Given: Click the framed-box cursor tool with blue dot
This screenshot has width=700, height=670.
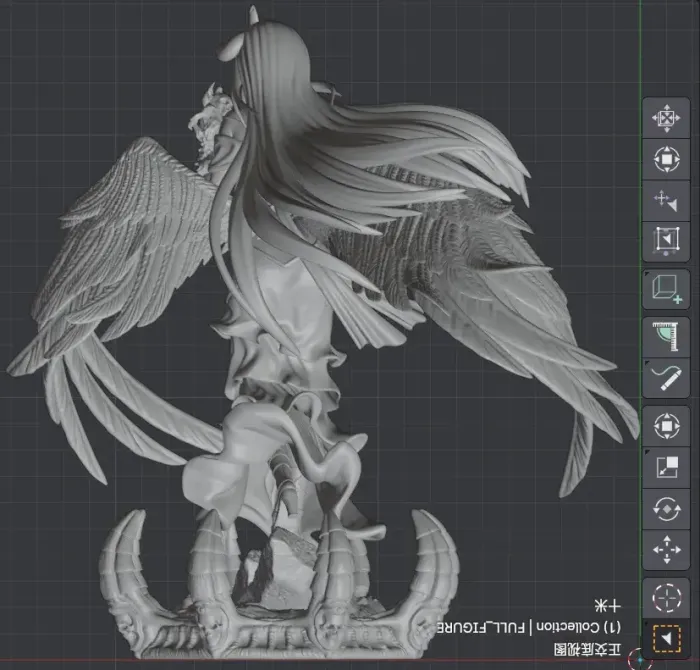Looking at the screenshot, I should coord(667,240).
